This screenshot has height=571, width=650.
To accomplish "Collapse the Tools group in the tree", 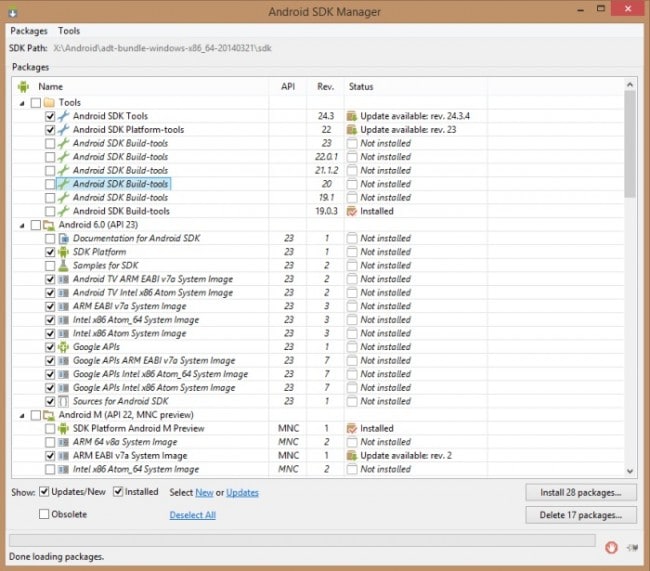I will tap(22, 103).
